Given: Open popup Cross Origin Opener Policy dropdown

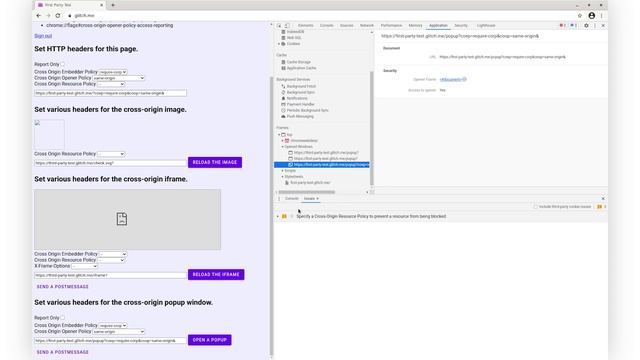Looking at the screenshot, I should 118,331.
